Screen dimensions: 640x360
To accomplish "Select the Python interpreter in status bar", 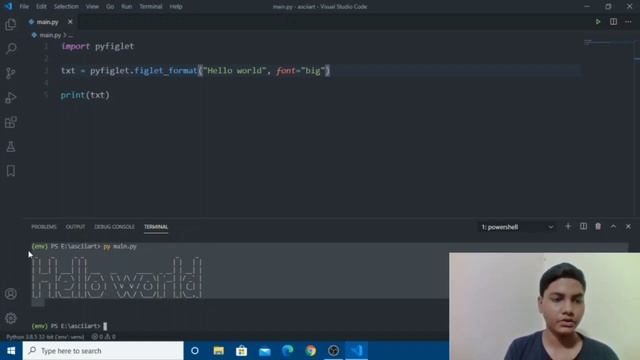I will pos(45,337).
